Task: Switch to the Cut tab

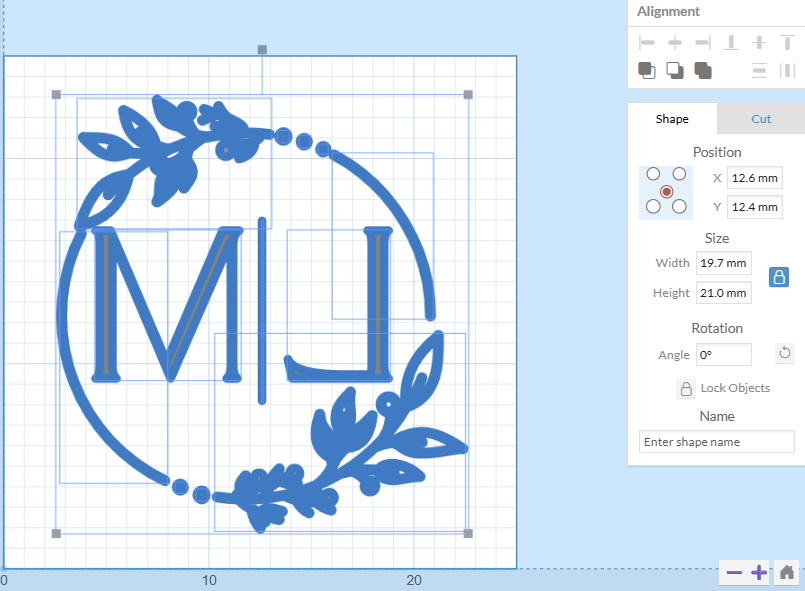Action: (x=761, y=119)
